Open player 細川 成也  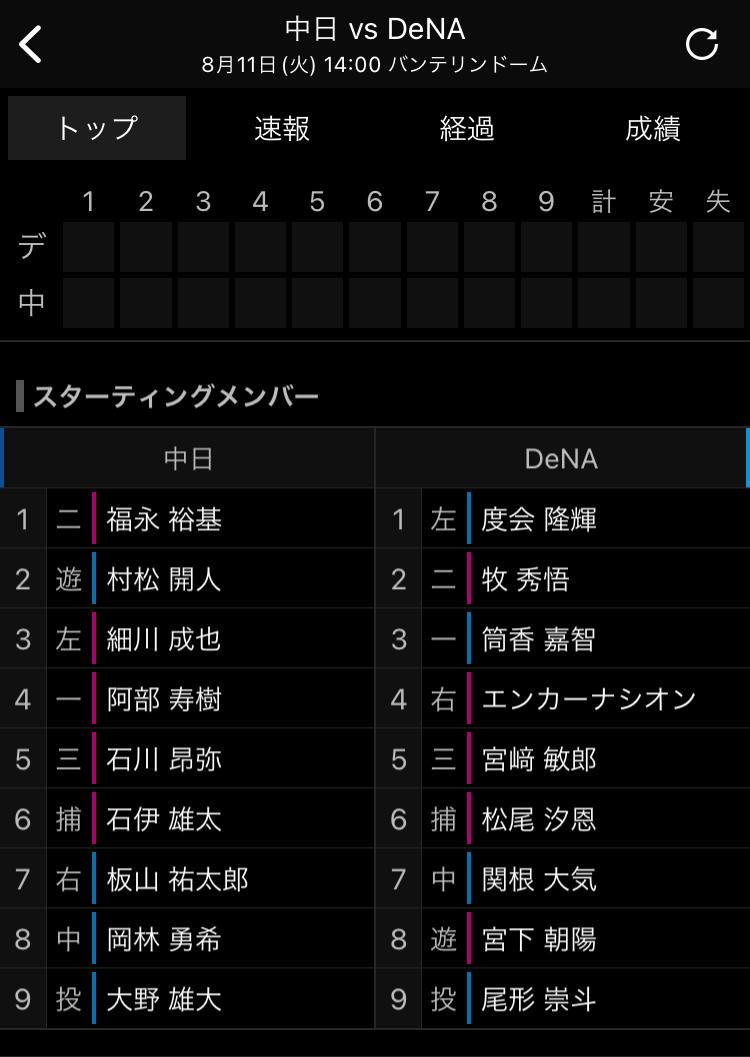point(164,640)
